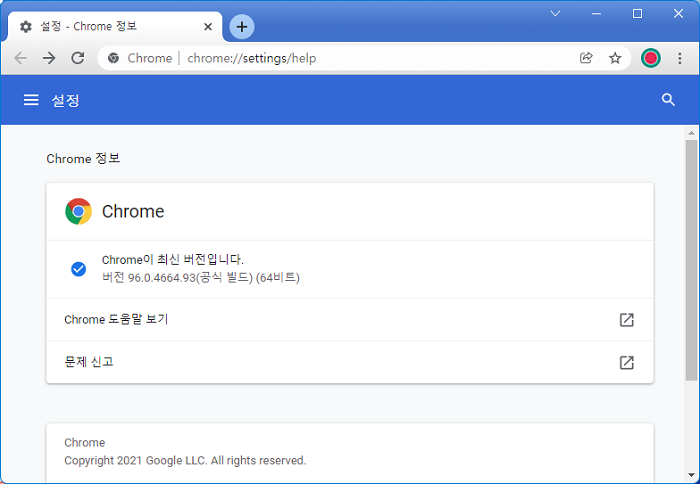The height and width of the screenshot is (484, 700).
Task: Open 문제 신고 row
Action: pyautogui.click(x=350, y=362)
